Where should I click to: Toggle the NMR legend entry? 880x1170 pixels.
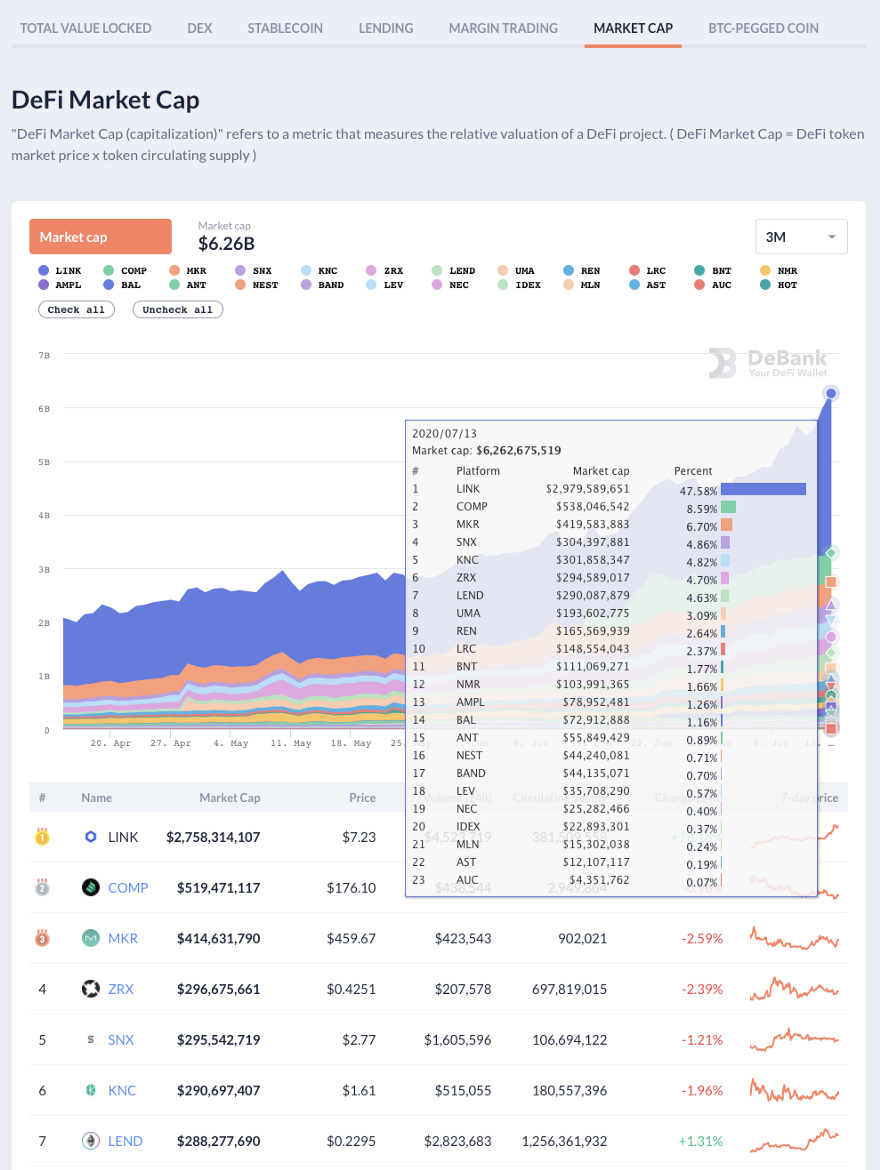(778, 271)
